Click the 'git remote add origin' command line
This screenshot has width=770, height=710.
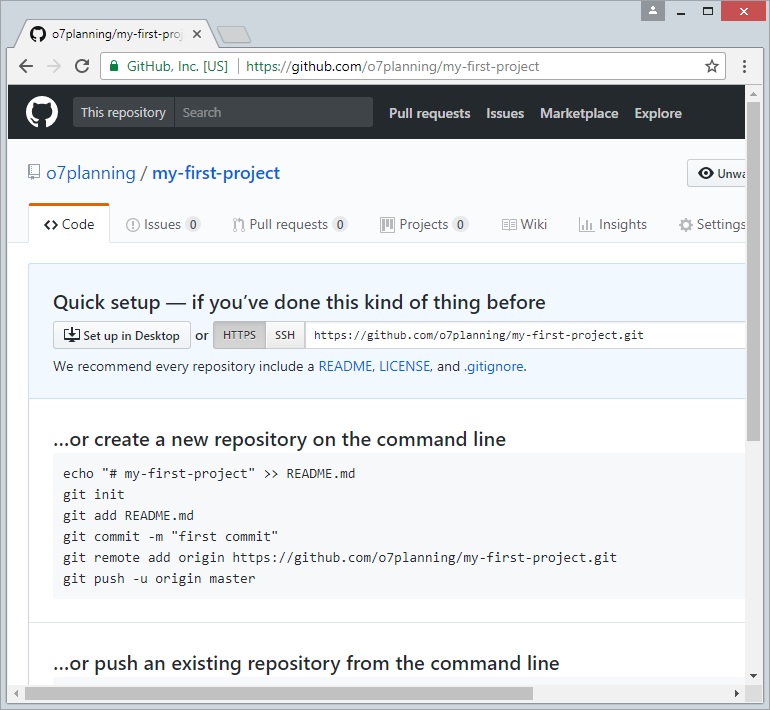point(340,558)
